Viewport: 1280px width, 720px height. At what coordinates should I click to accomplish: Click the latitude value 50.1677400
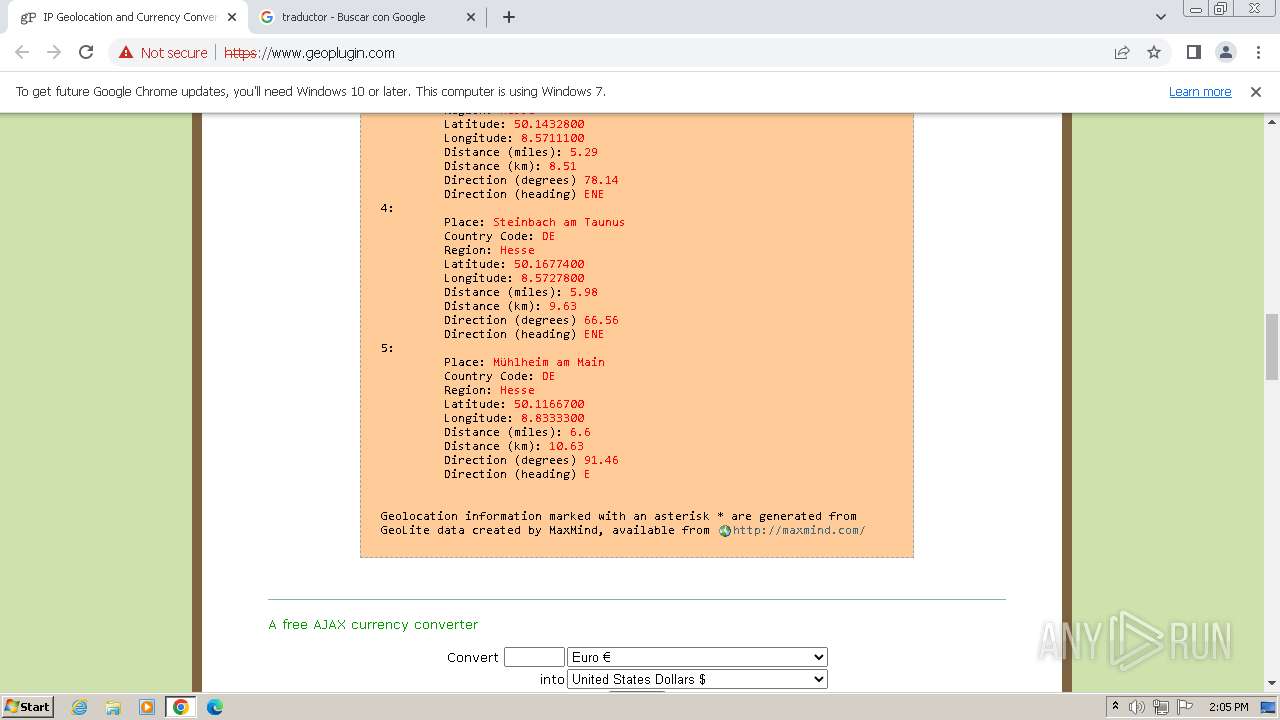point(549,264)
